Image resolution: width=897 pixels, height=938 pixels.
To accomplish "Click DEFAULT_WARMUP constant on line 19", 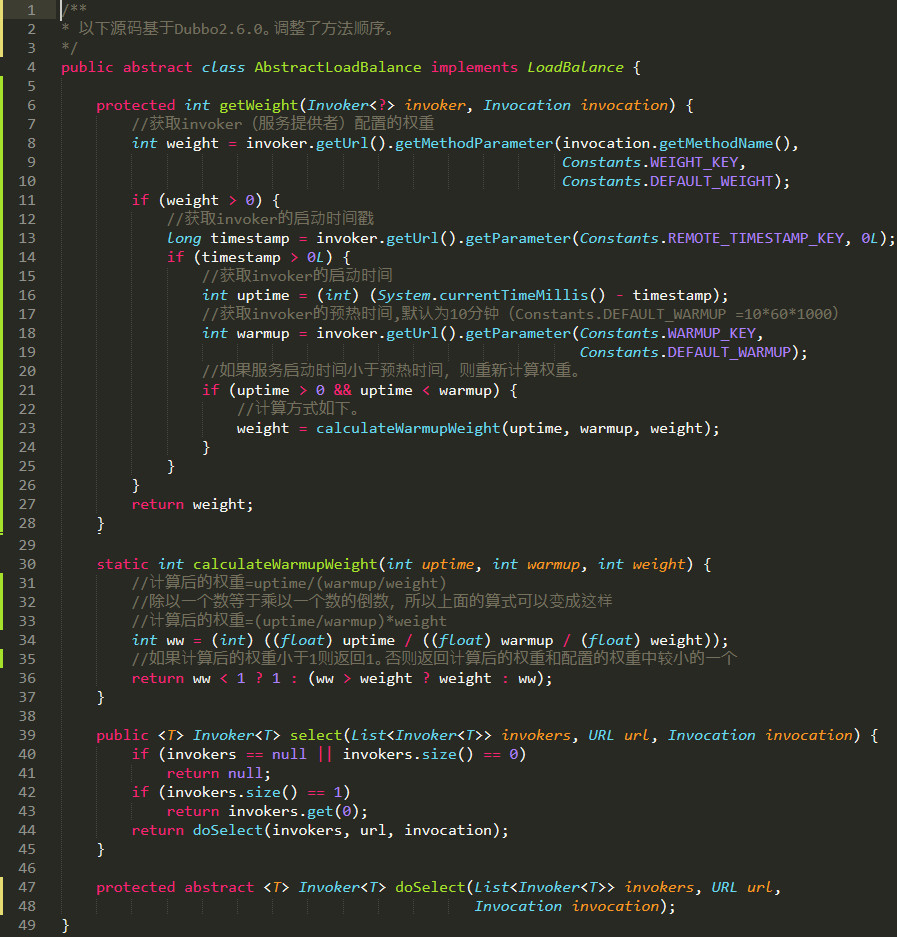I will [729, 352].
